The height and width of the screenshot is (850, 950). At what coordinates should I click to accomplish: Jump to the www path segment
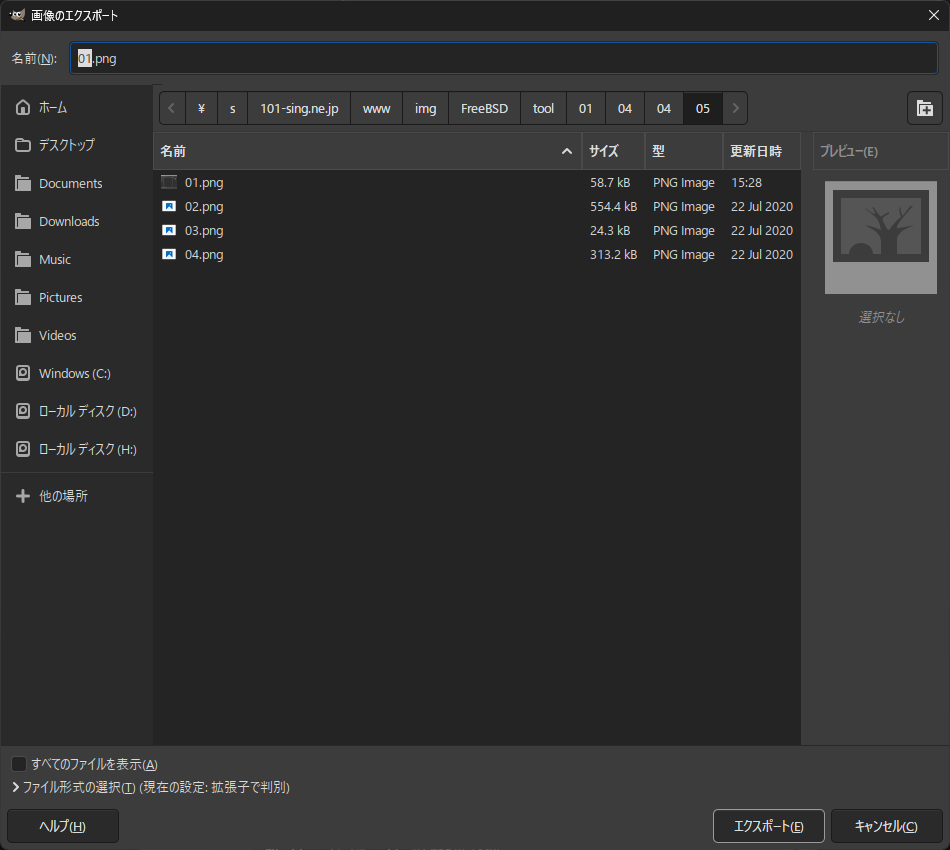376,108
